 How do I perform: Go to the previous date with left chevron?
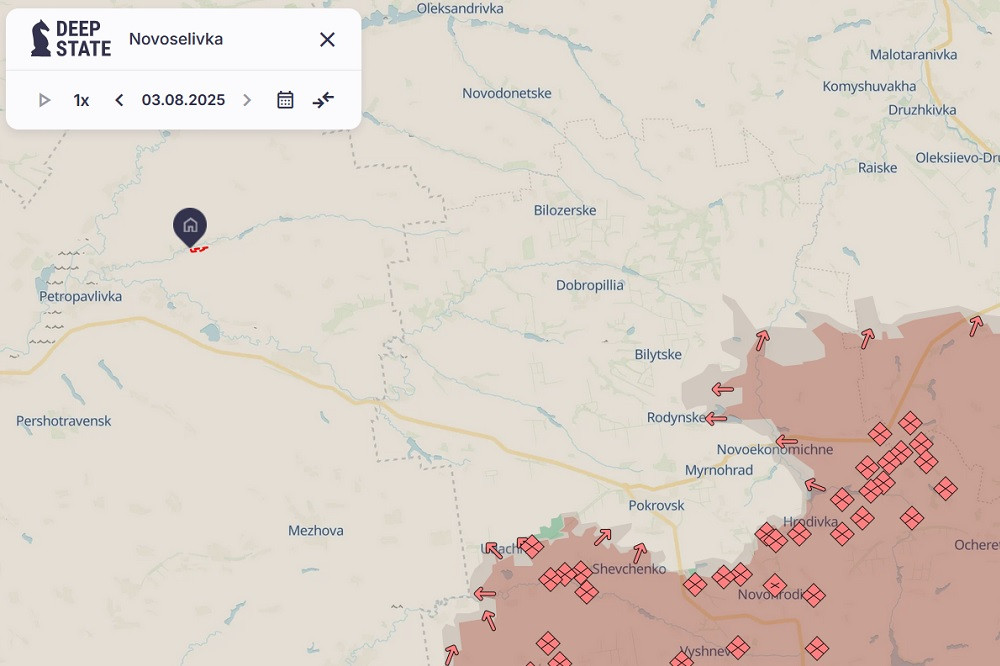119,100
